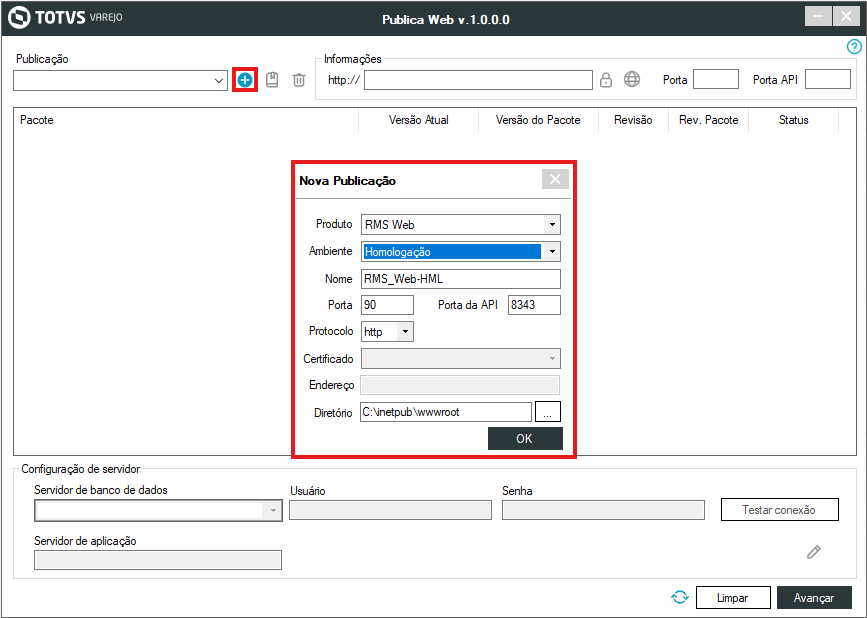Viewport: 867px width, 618px height.
Task: Click the Testar conexão button
Action: 780,510
